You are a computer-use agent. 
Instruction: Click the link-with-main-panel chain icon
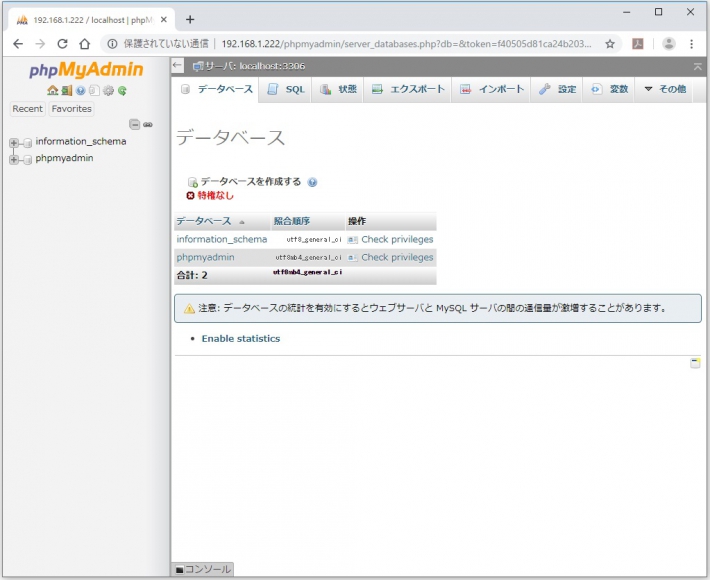click(148, 124)
